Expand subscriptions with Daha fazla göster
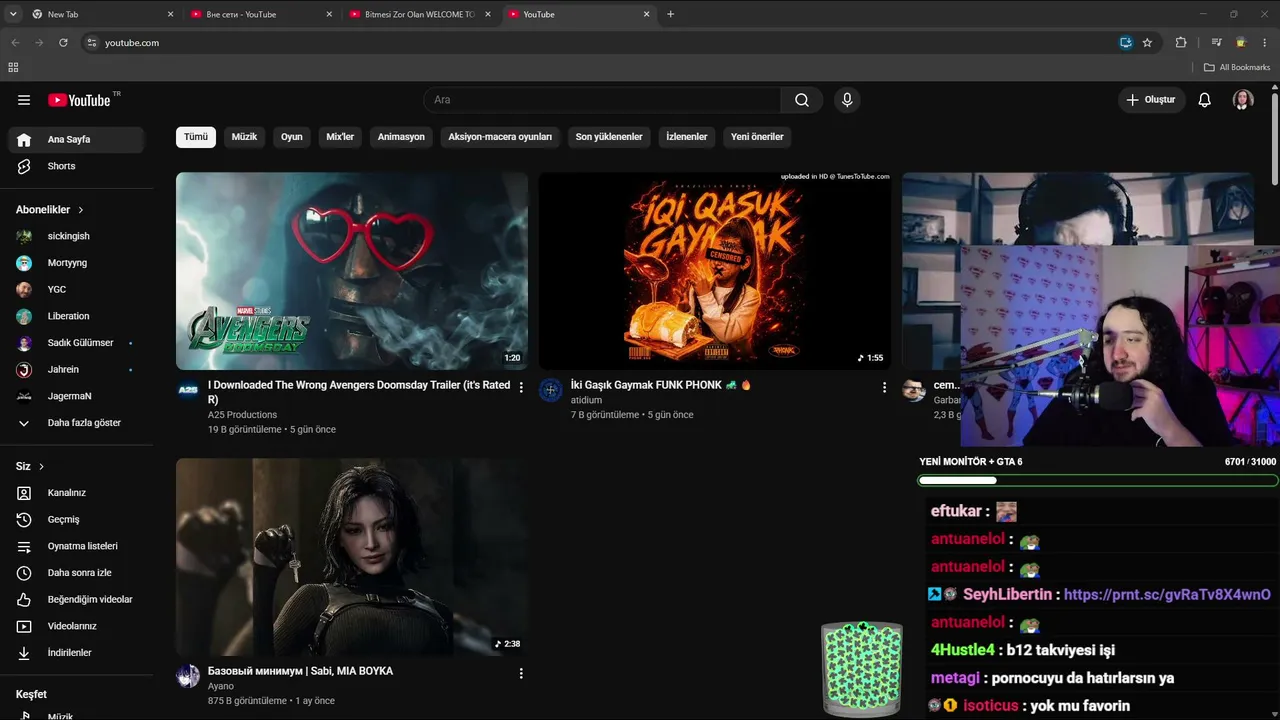This screenshot has height=720, width=1280. [77, 423]
